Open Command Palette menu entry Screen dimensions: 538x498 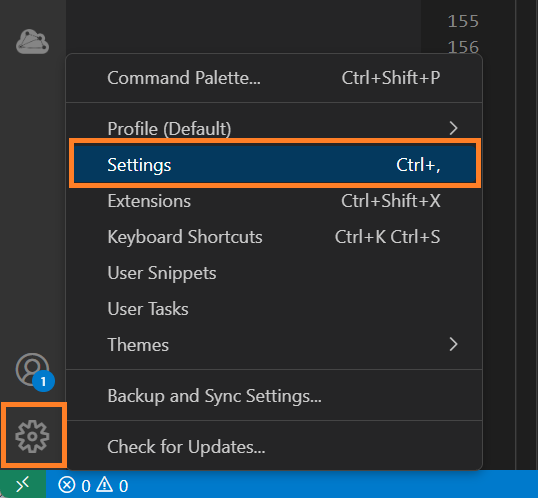274,78
